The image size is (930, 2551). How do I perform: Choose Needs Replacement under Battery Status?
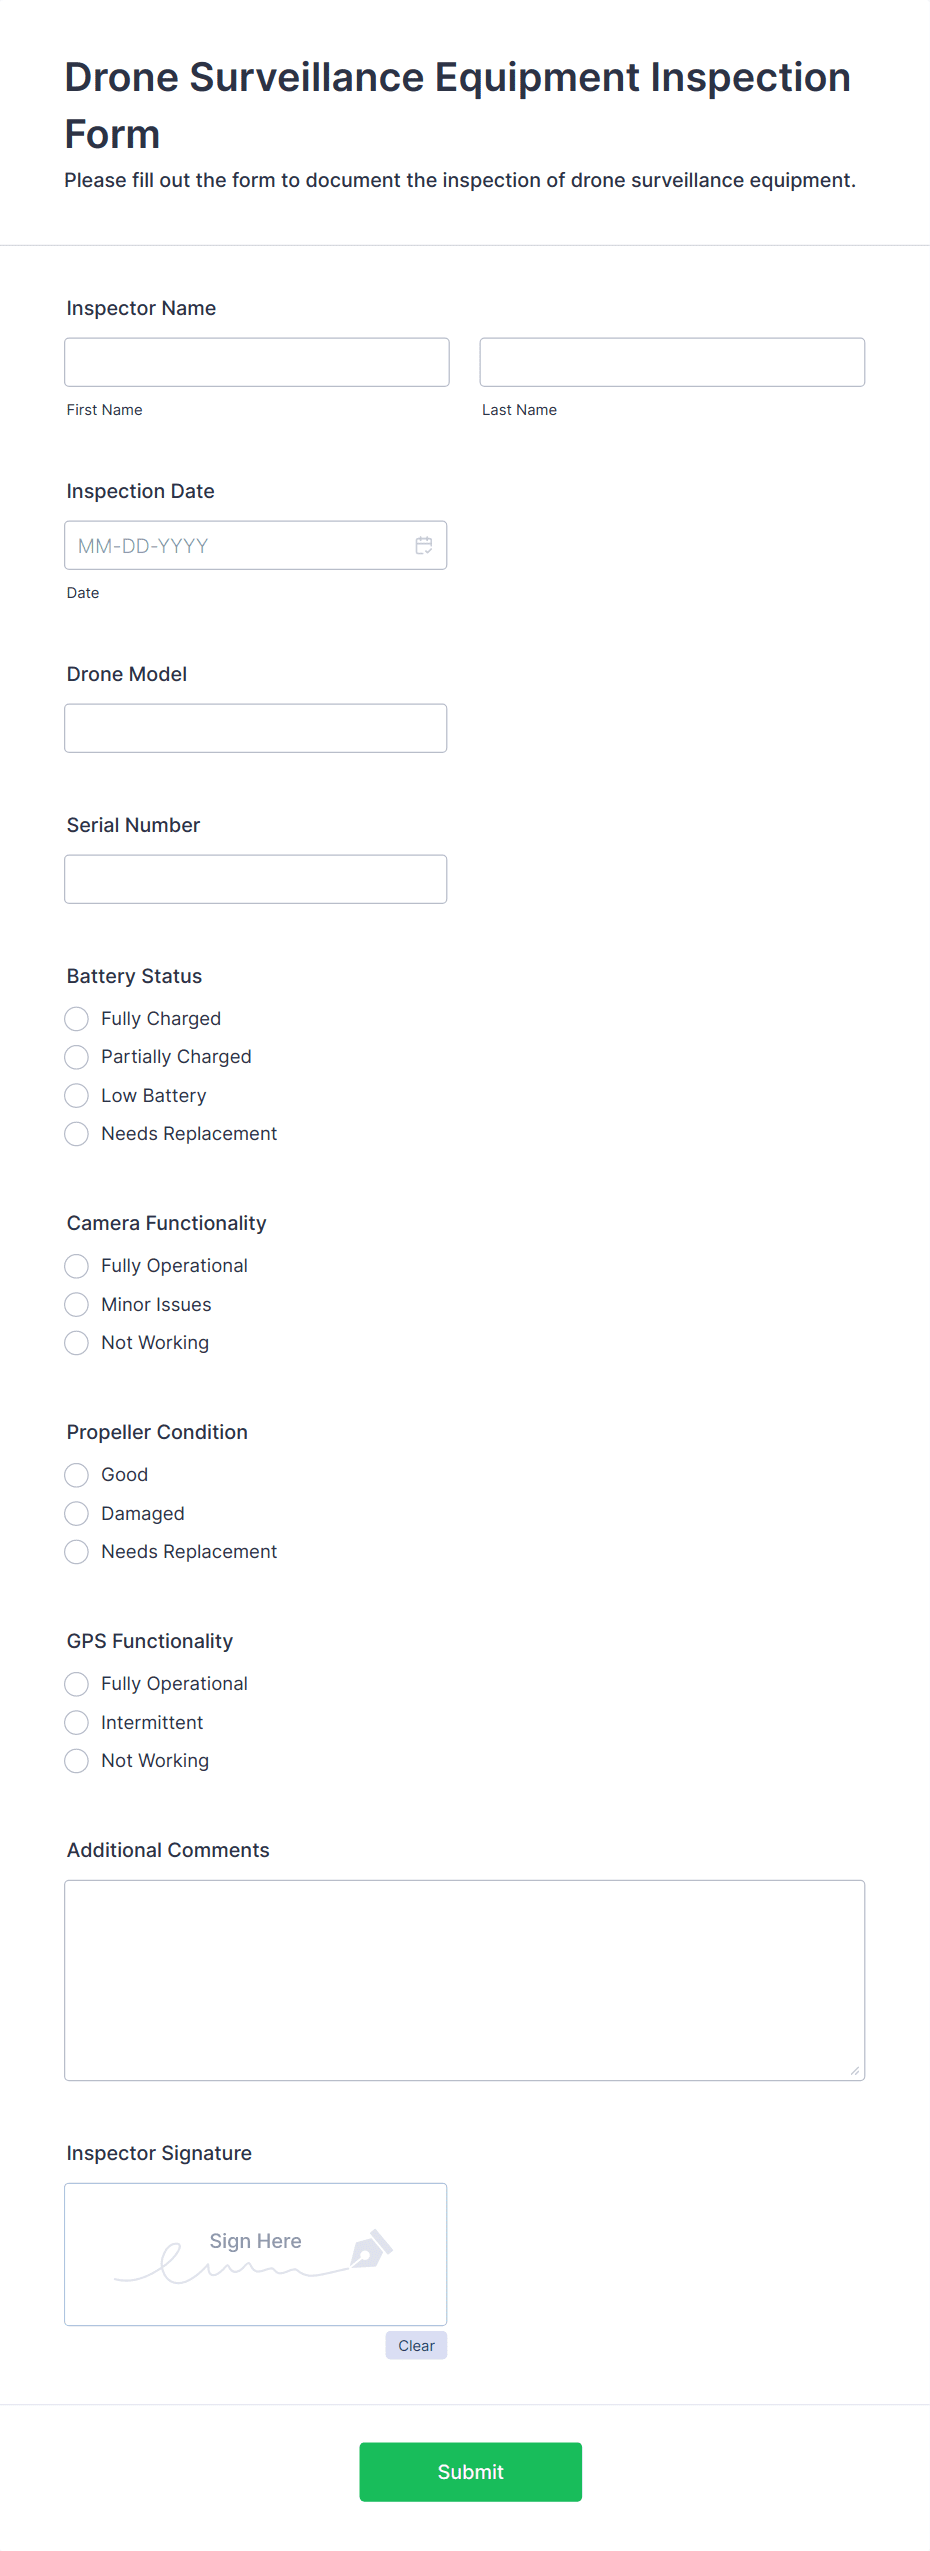(x=76, y=1133)
